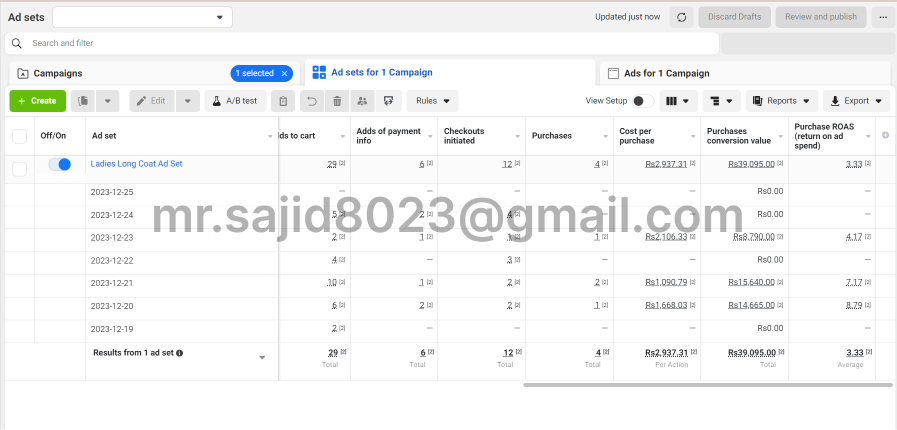Click the green Create button

coord(37,101)
